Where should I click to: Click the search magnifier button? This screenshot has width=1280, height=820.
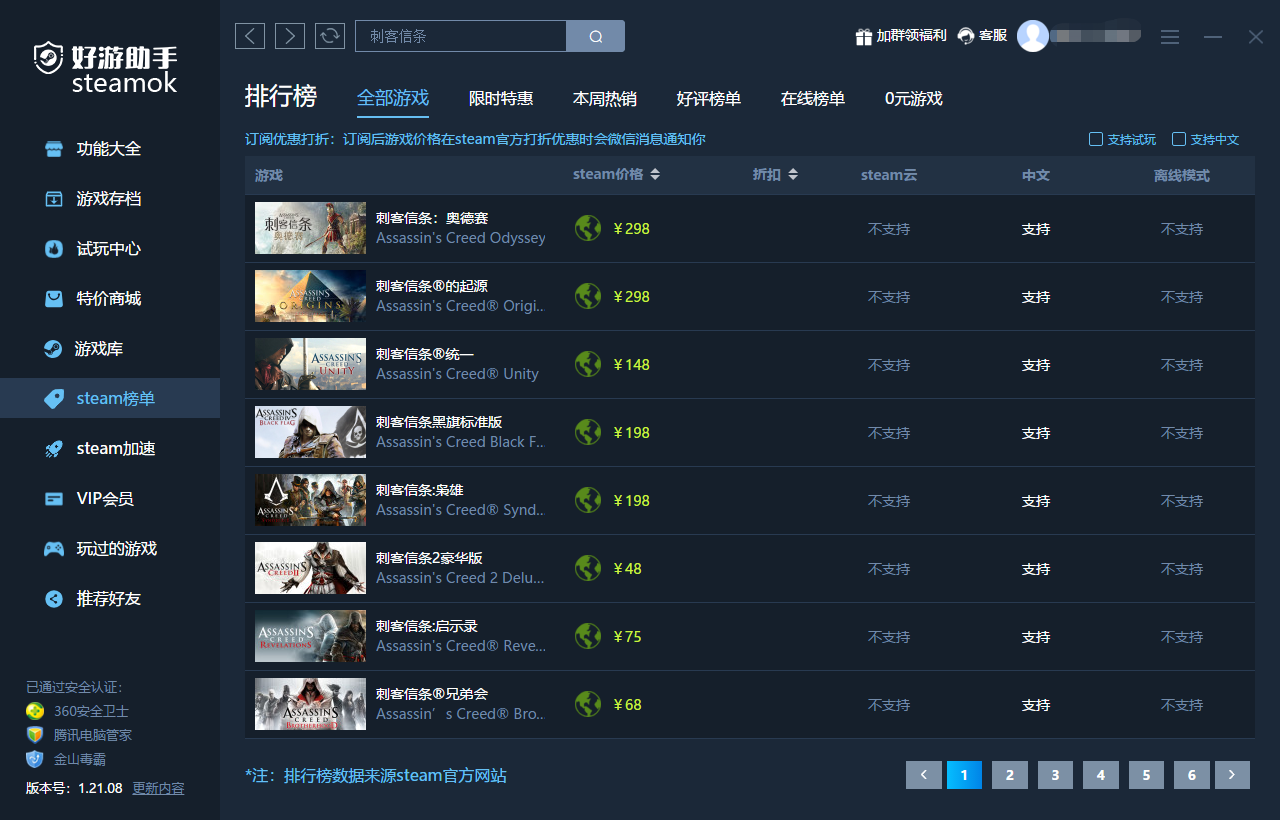coord(596,36)
